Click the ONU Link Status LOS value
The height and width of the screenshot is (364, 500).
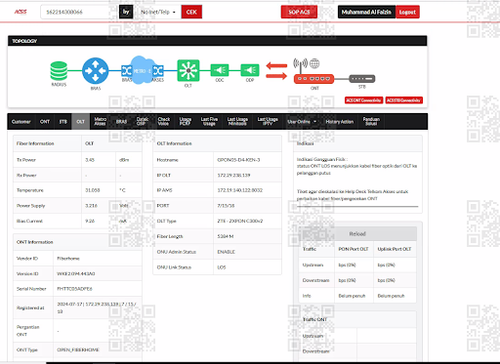click(221, 267)
